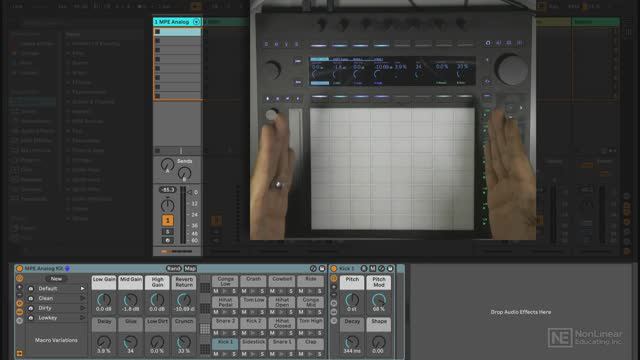Arm the MPE Analog track for recording
This screenshot has width=640, height=360.
click(167, 241)
